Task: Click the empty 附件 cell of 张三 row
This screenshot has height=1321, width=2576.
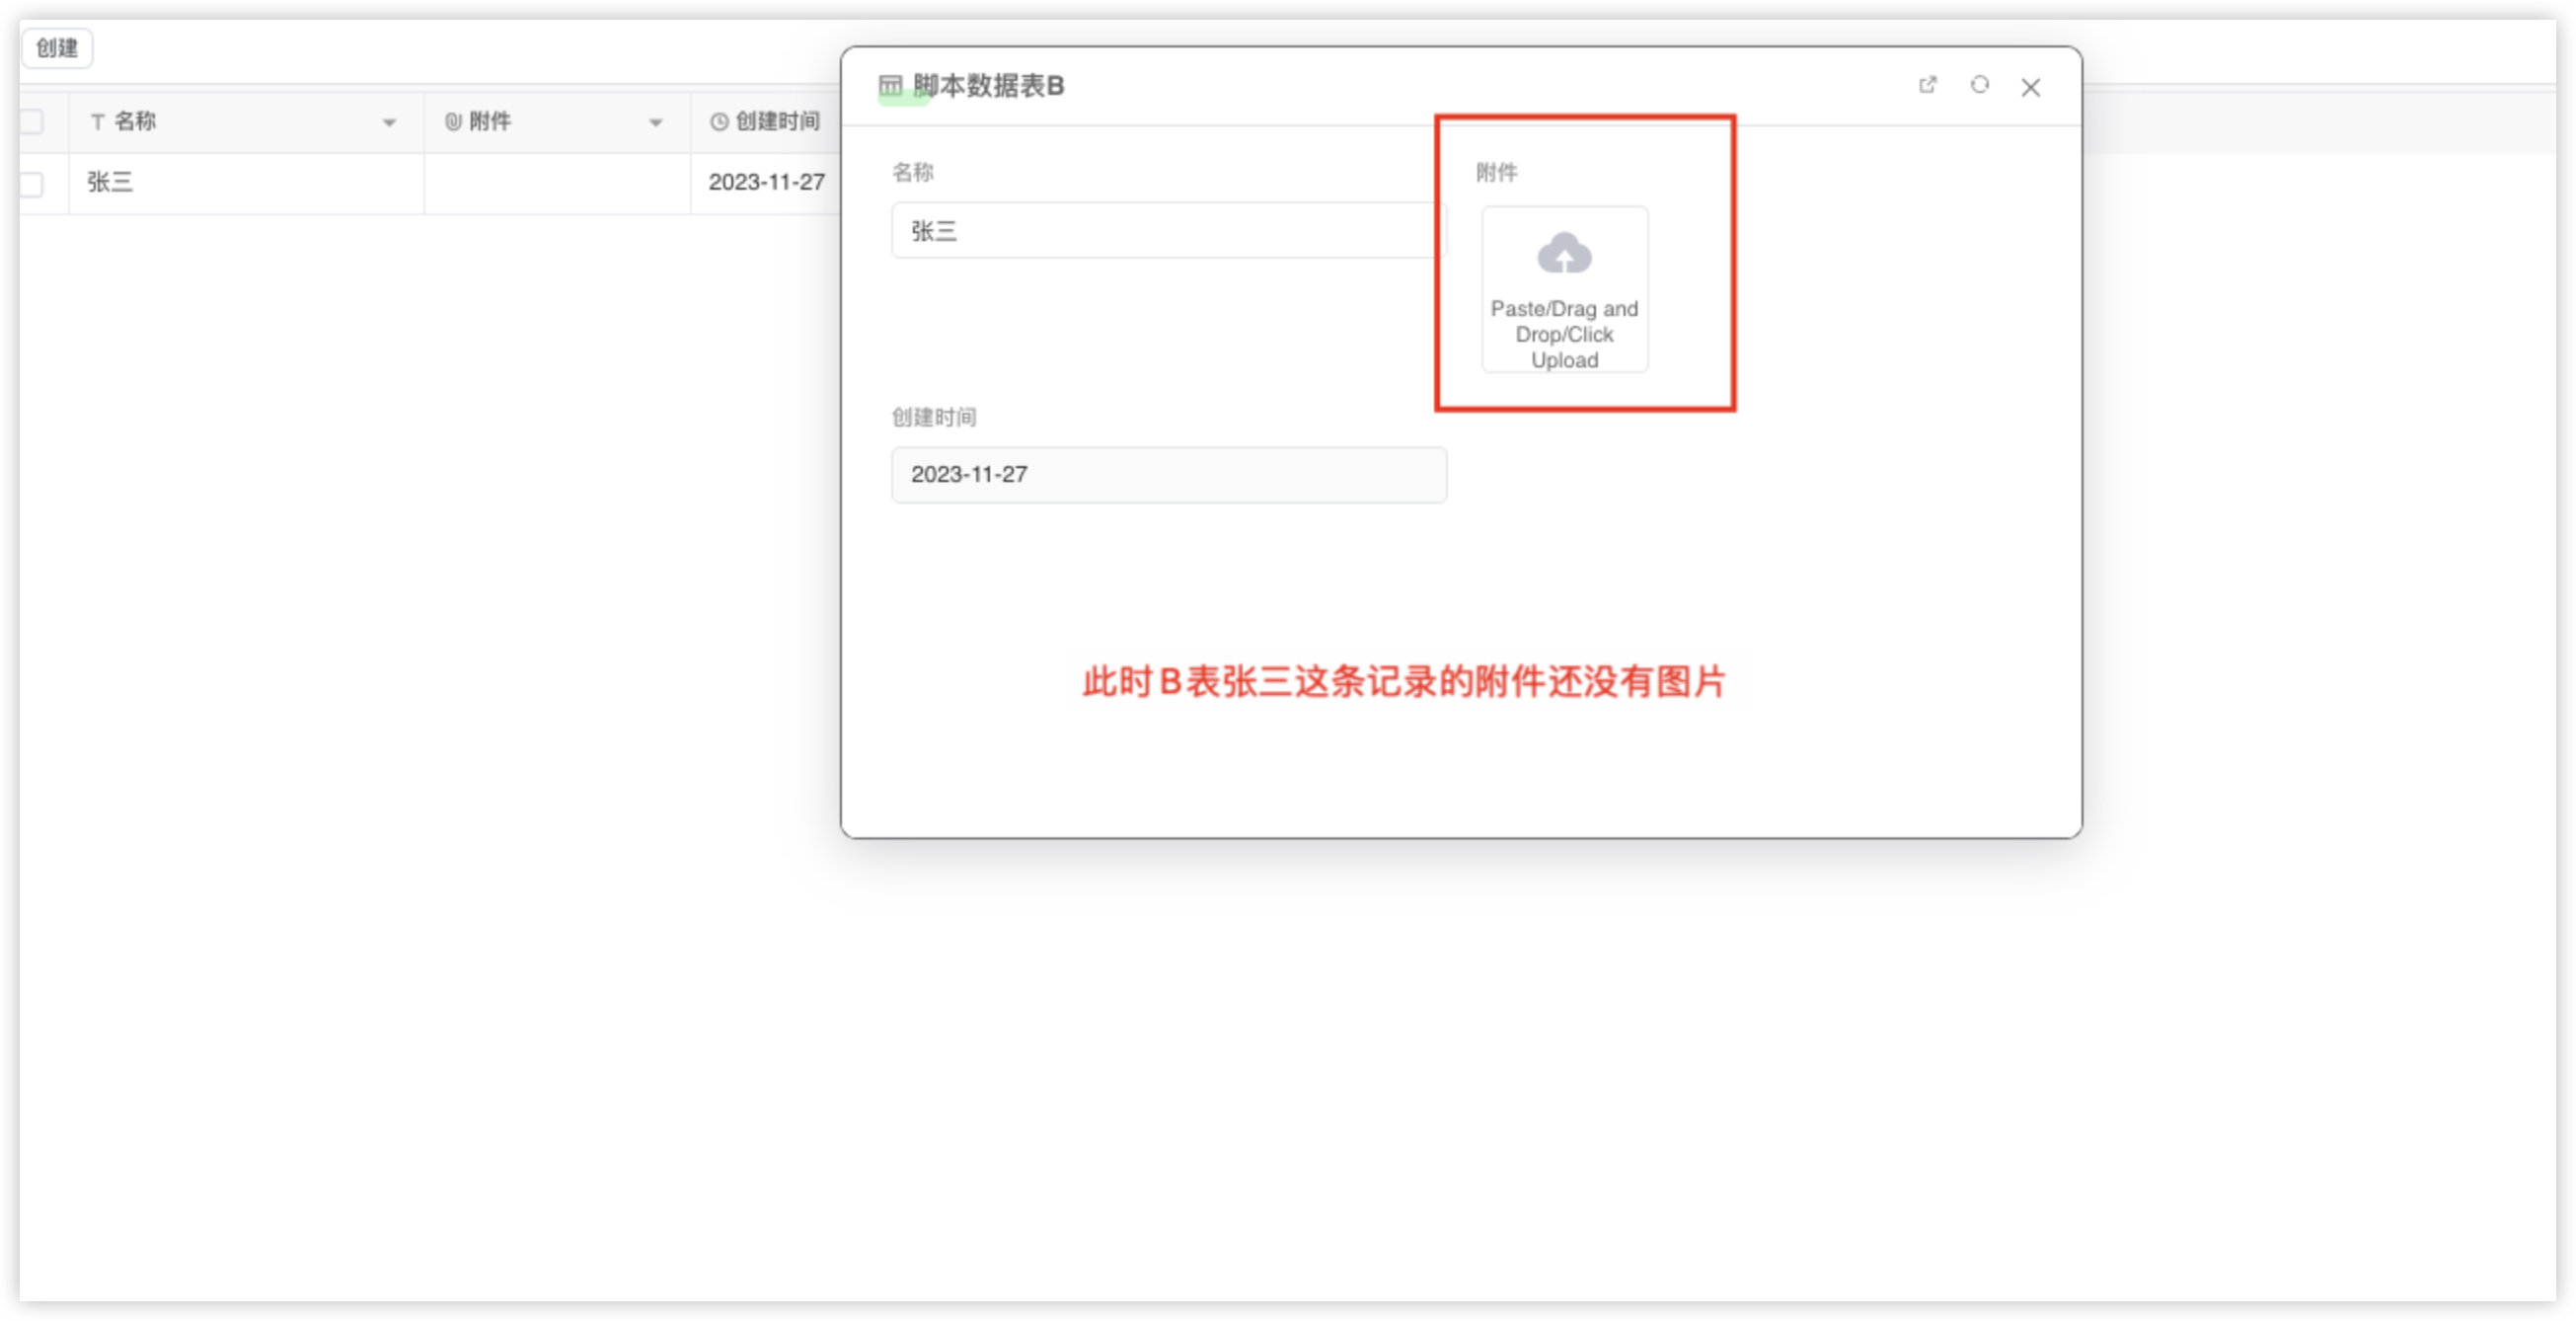Action: [x=556, y=183]
